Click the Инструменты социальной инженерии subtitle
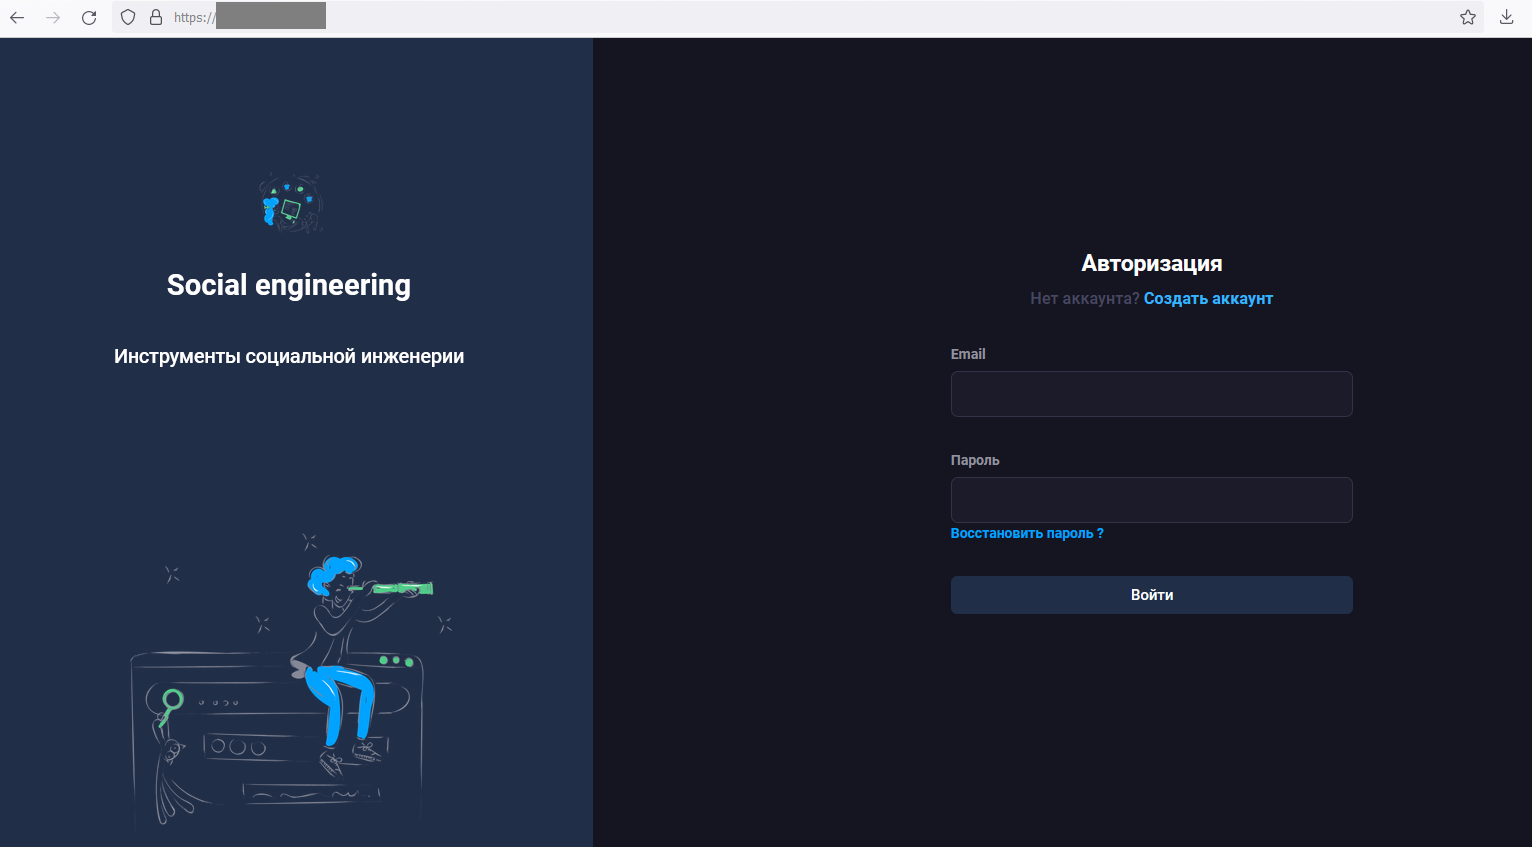Screen dimensions: 1532x847 pyautogui.click(x=288, y=357)
